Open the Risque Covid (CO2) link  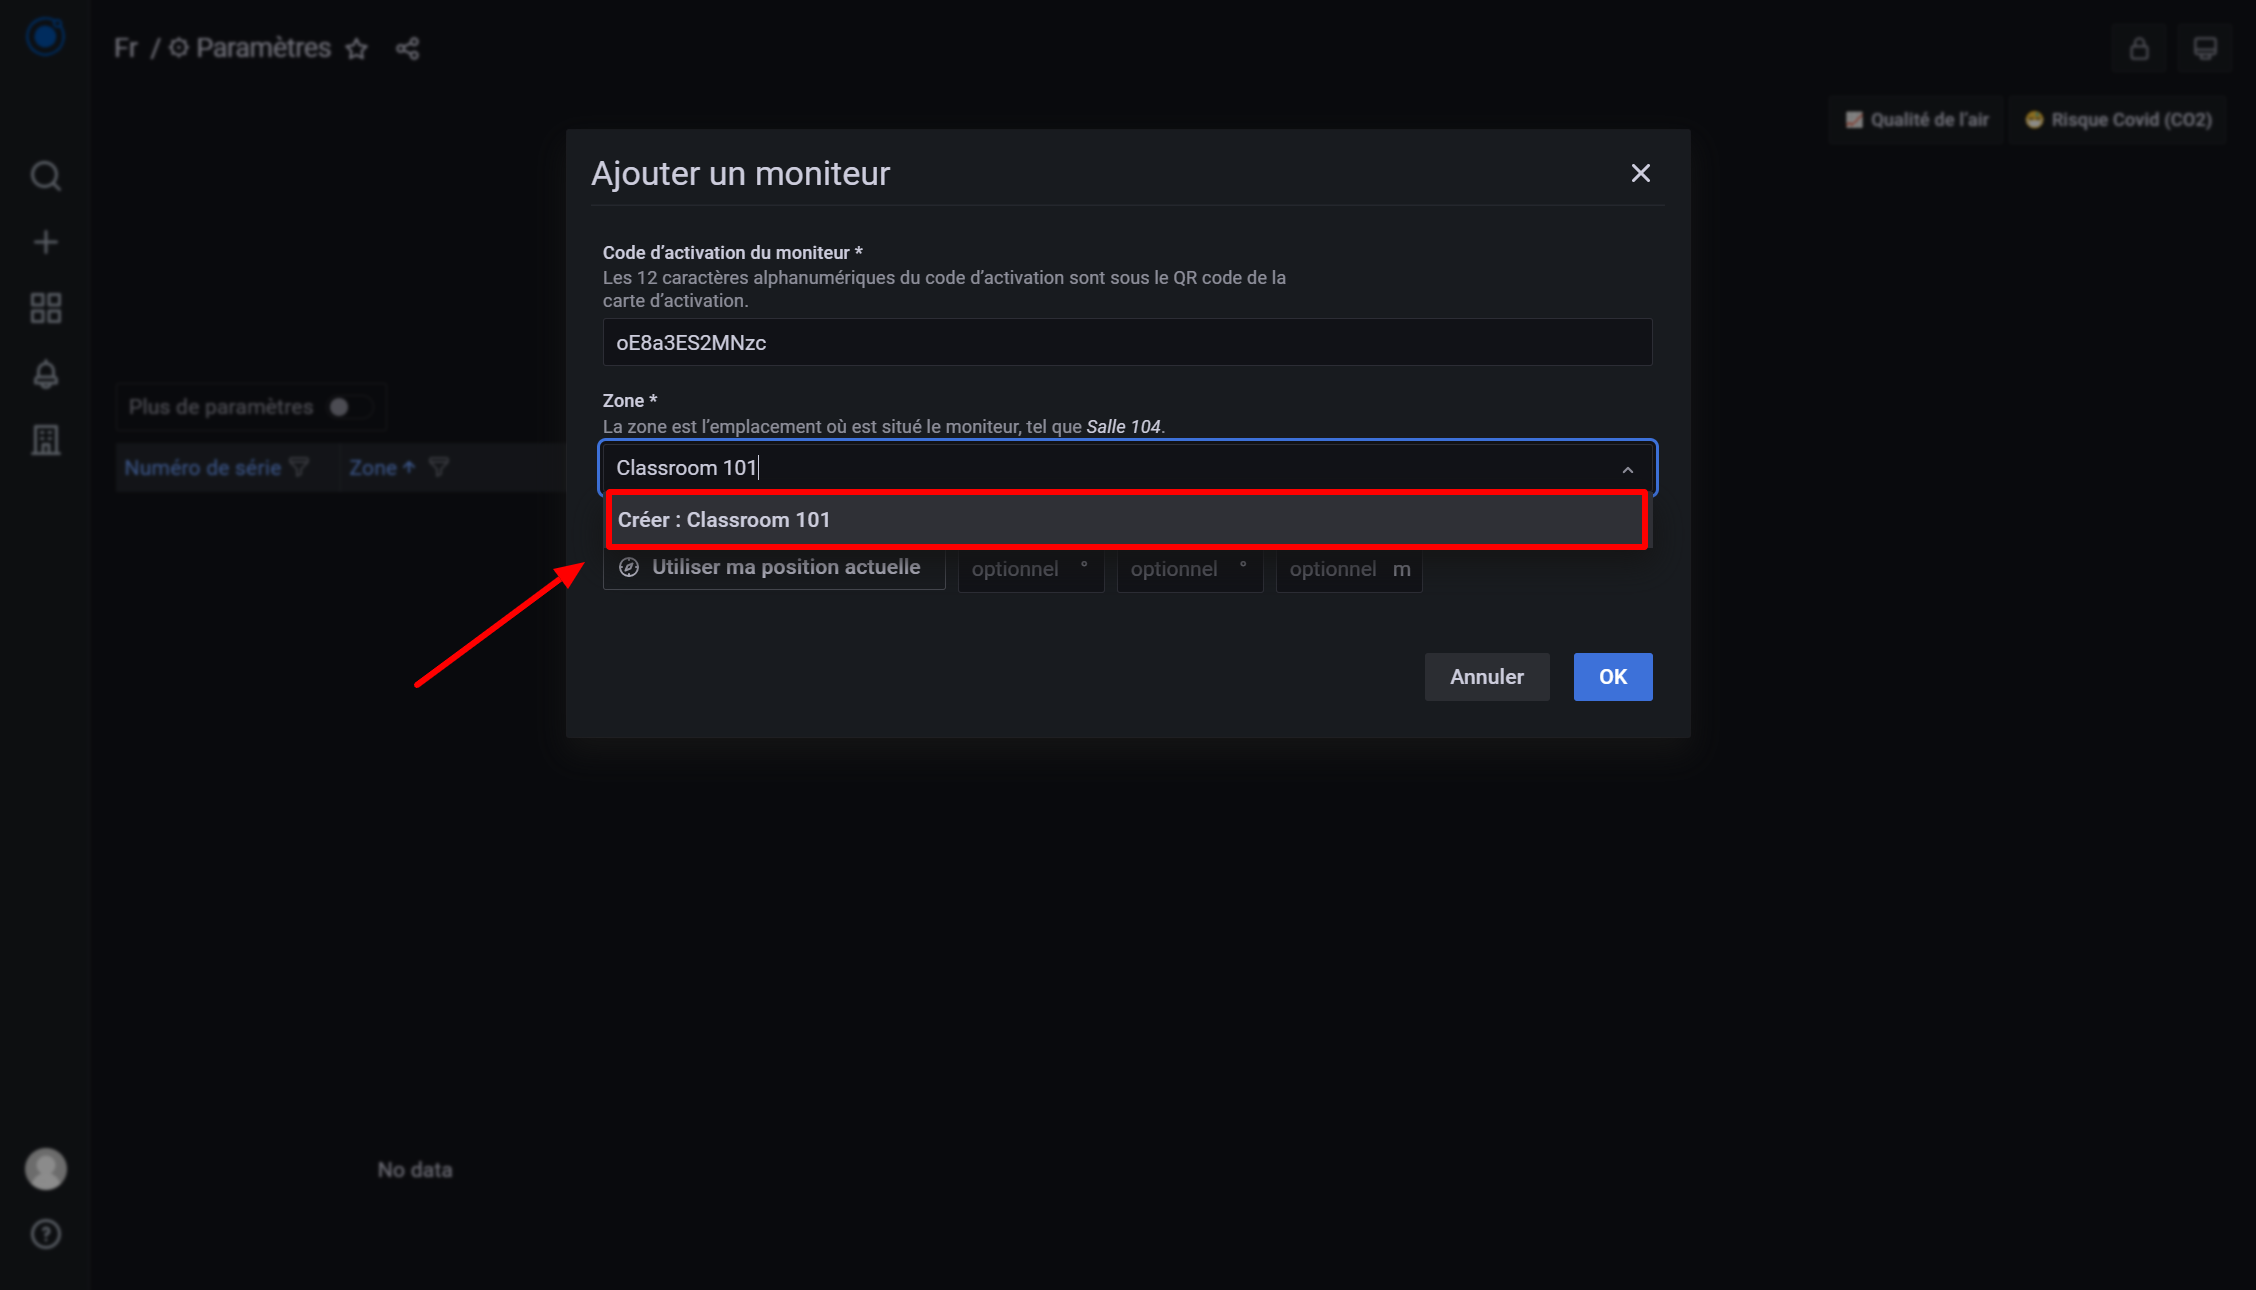click(2118, 120)
